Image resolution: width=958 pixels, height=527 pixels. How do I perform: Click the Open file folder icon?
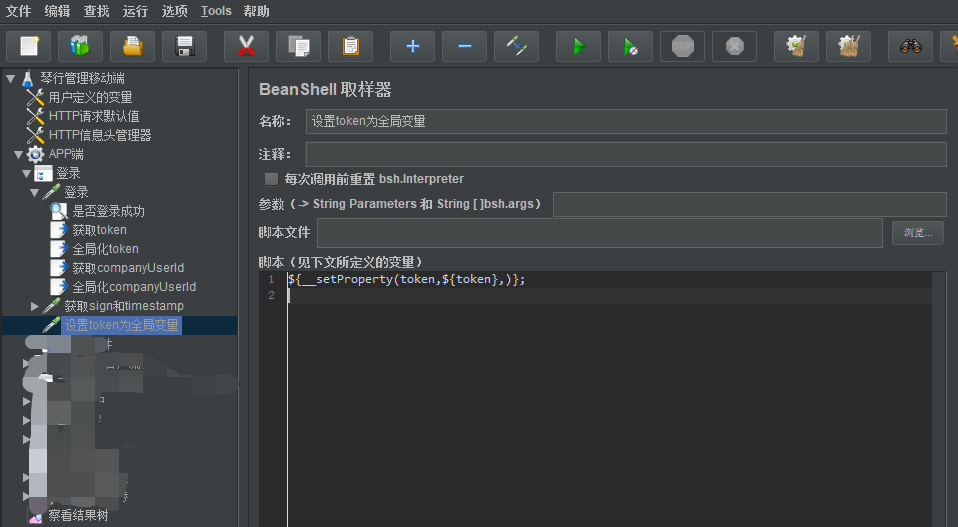(132, 46)
